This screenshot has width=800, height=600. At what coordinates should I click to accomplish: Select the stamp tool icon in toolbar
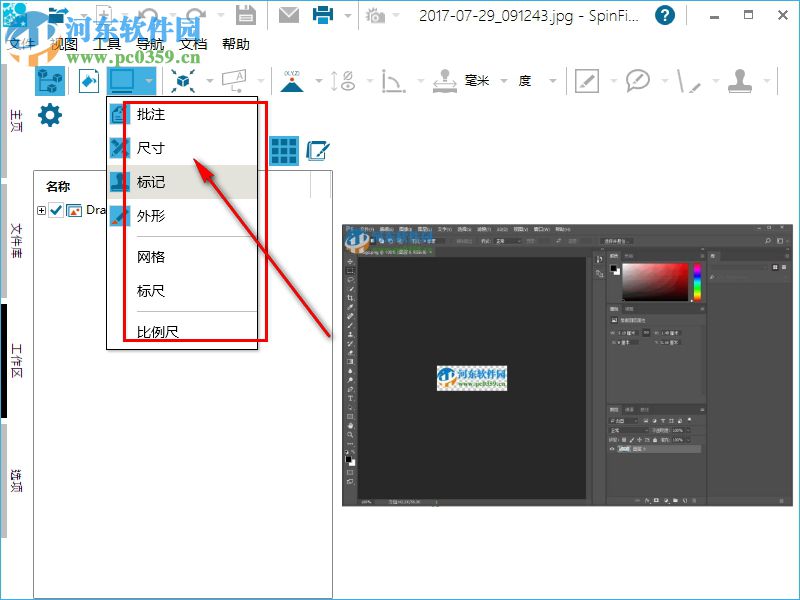pos(740,81)
